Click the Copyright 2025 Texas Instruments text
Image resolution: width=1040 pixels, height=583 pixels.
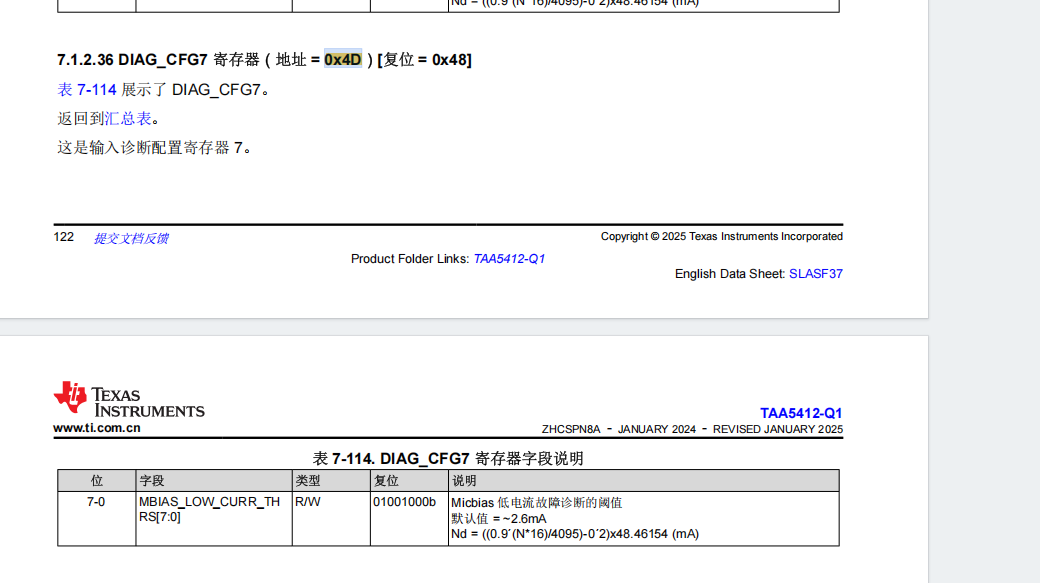(x=722, y=236)
